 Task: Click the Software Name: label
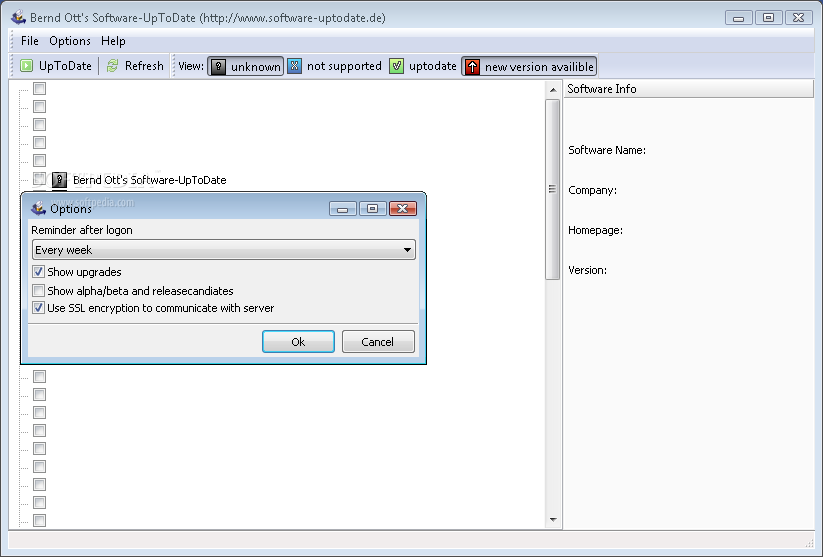click(607, 150)
